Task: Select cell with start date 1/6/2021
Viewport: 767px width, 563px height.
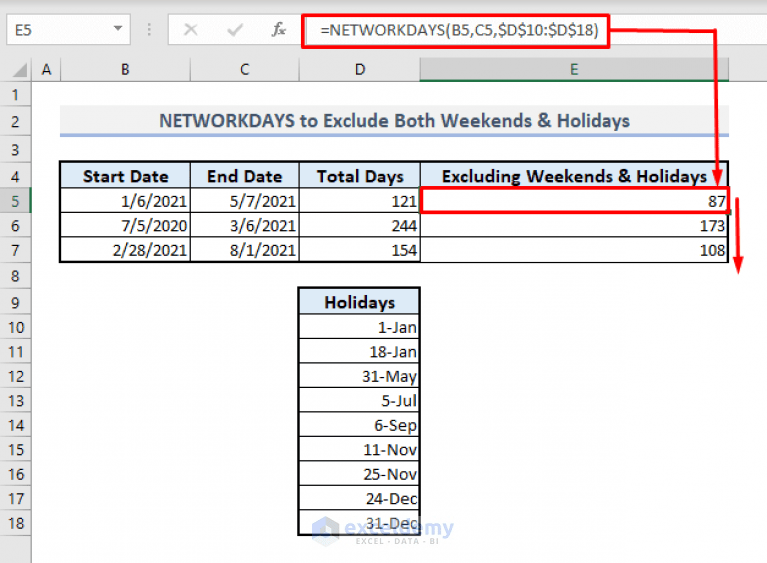Action: tap(125, 201)
